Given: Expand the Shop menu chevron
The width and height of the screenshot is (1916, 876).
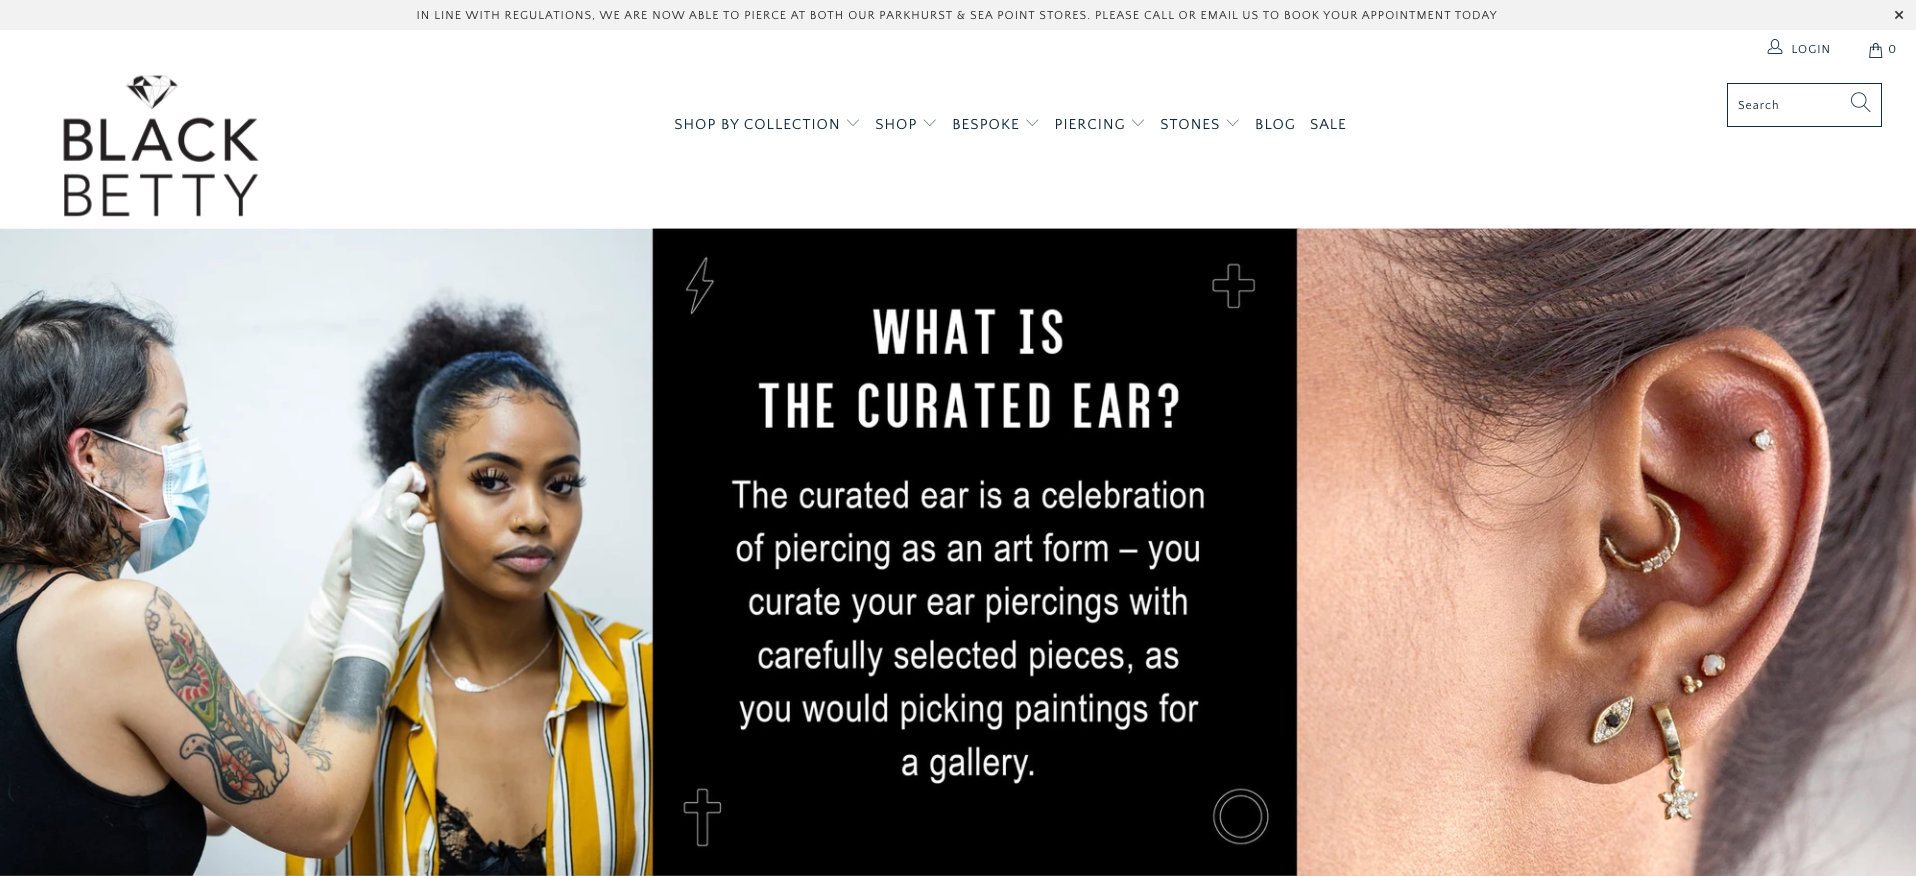Looking at the screenshot, I should (x=929, y=124).
